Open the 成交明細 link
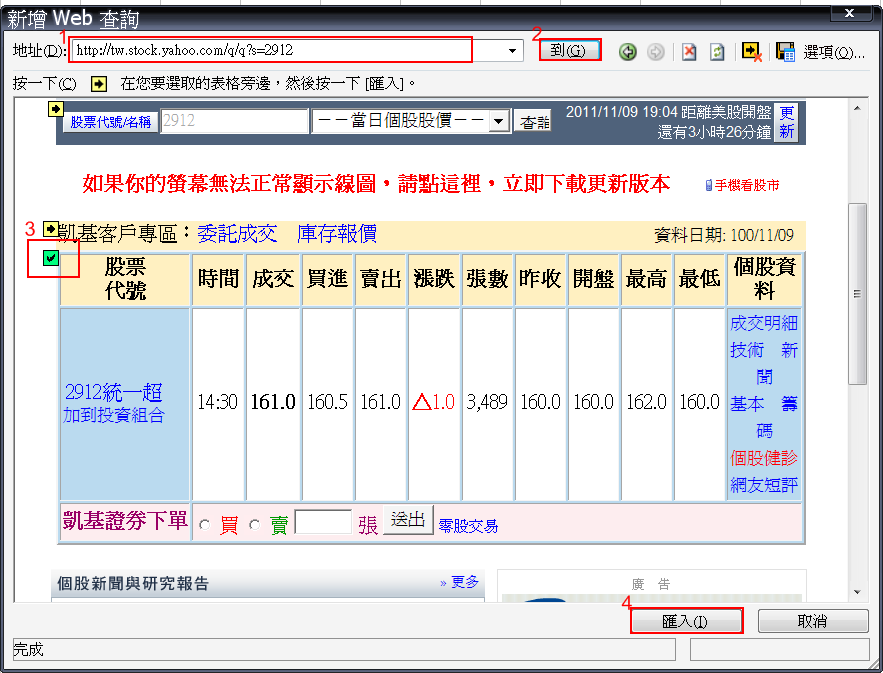 click(x=764, y=323)
